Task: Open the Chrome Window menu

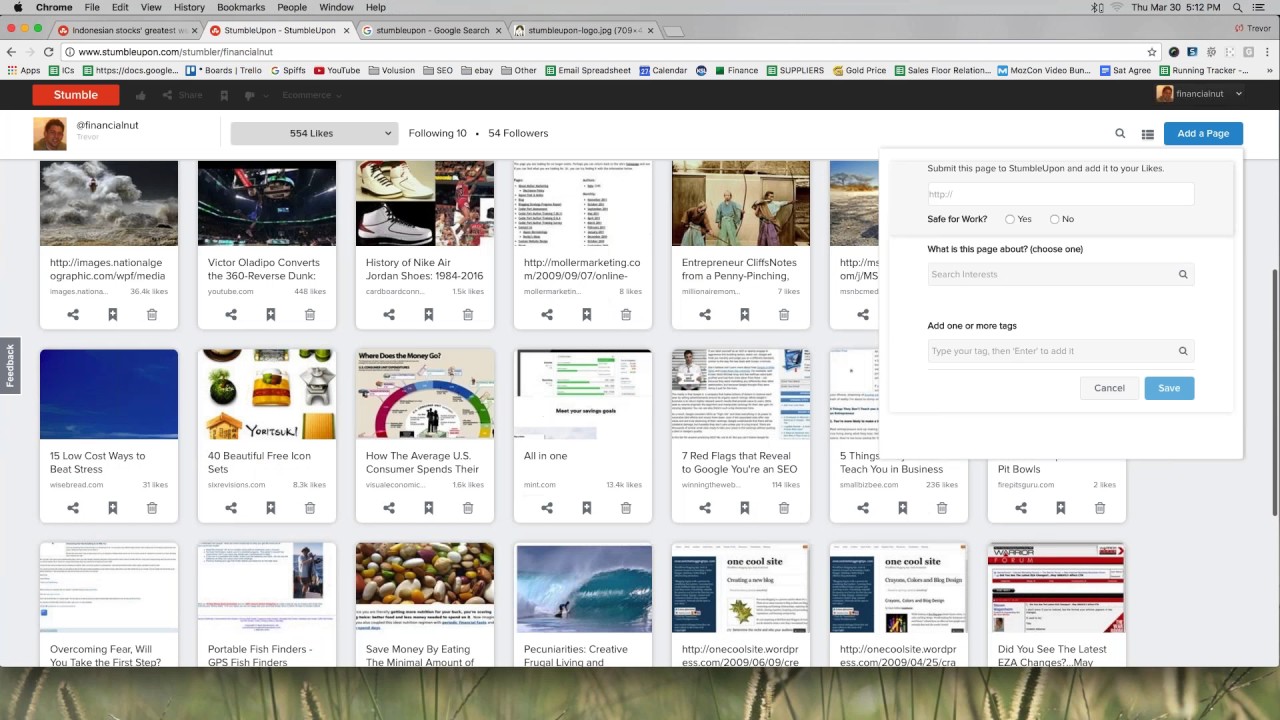Action: tap(336, 7)
